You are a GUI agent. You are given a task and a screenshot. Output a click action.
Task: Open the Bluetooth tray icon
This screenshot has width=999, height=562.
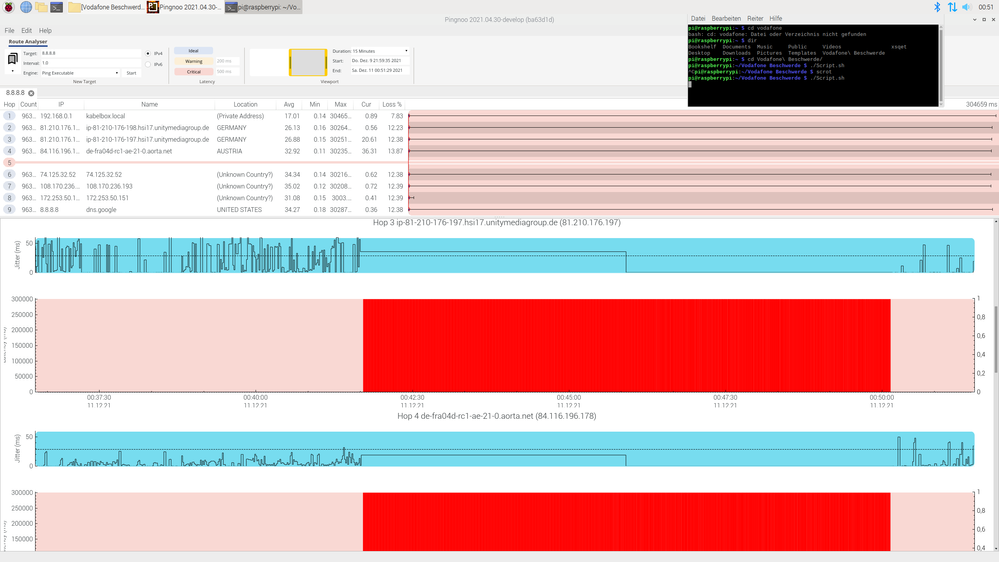pos(937,7)
